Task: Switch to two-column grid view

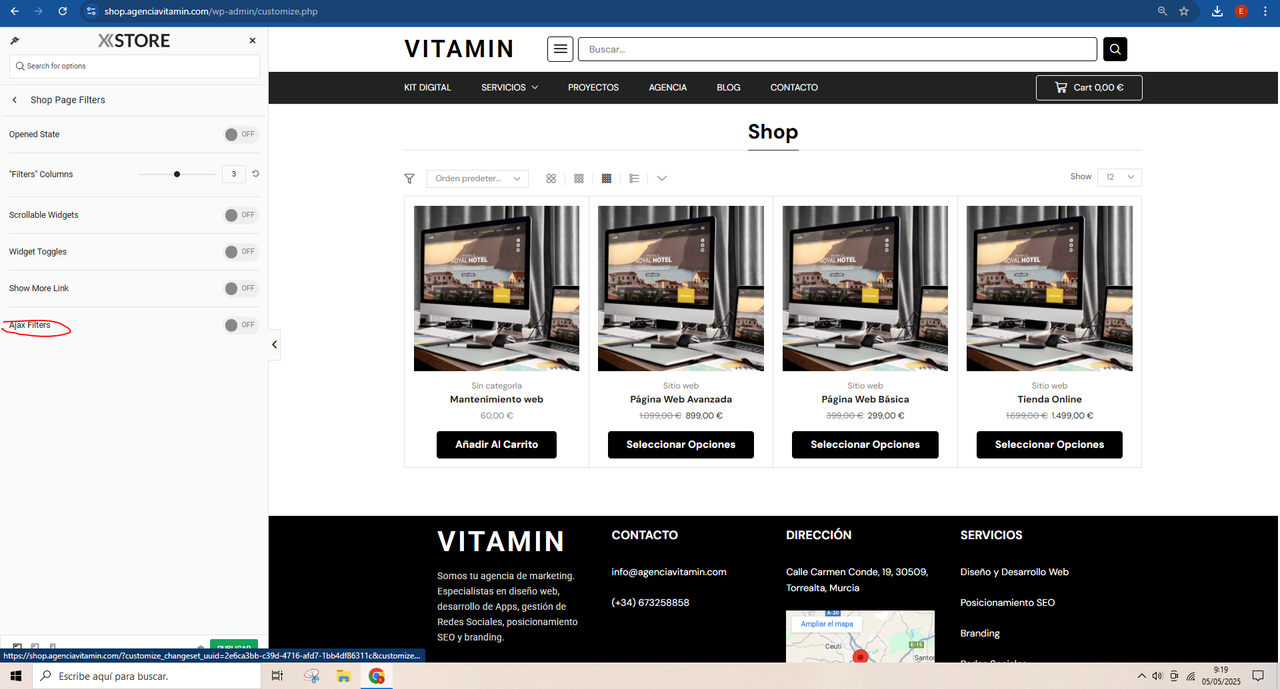Action: pyautogui.click(x=551, y=178)
